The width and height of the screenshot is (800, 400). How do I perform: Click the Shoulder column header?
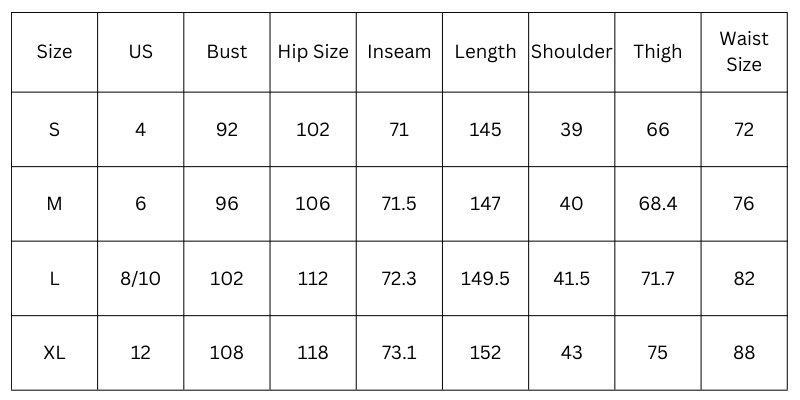[x=571, y=52]
